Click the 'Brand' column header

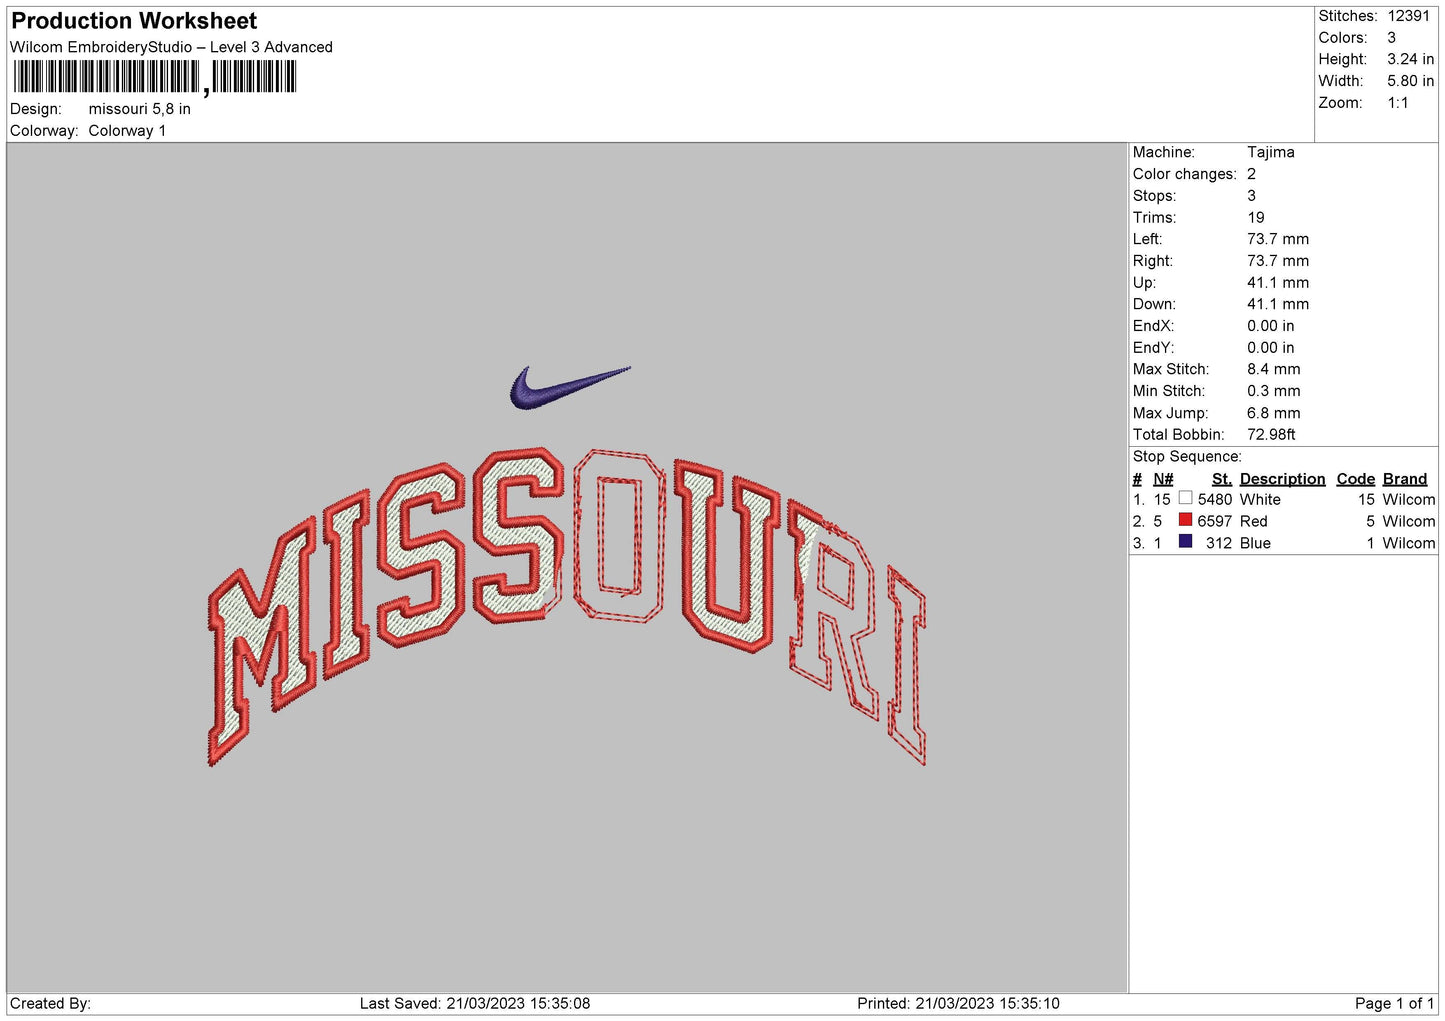tap(1404, 479)
